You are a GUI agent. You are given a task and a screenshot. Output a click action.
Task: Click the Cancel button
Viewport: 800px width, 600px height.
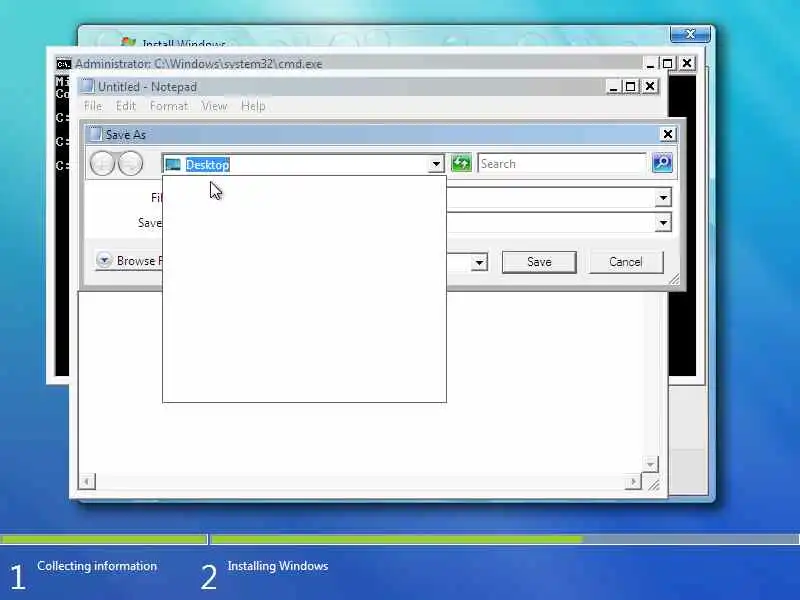pyautogui.click(x=626, y=262)
